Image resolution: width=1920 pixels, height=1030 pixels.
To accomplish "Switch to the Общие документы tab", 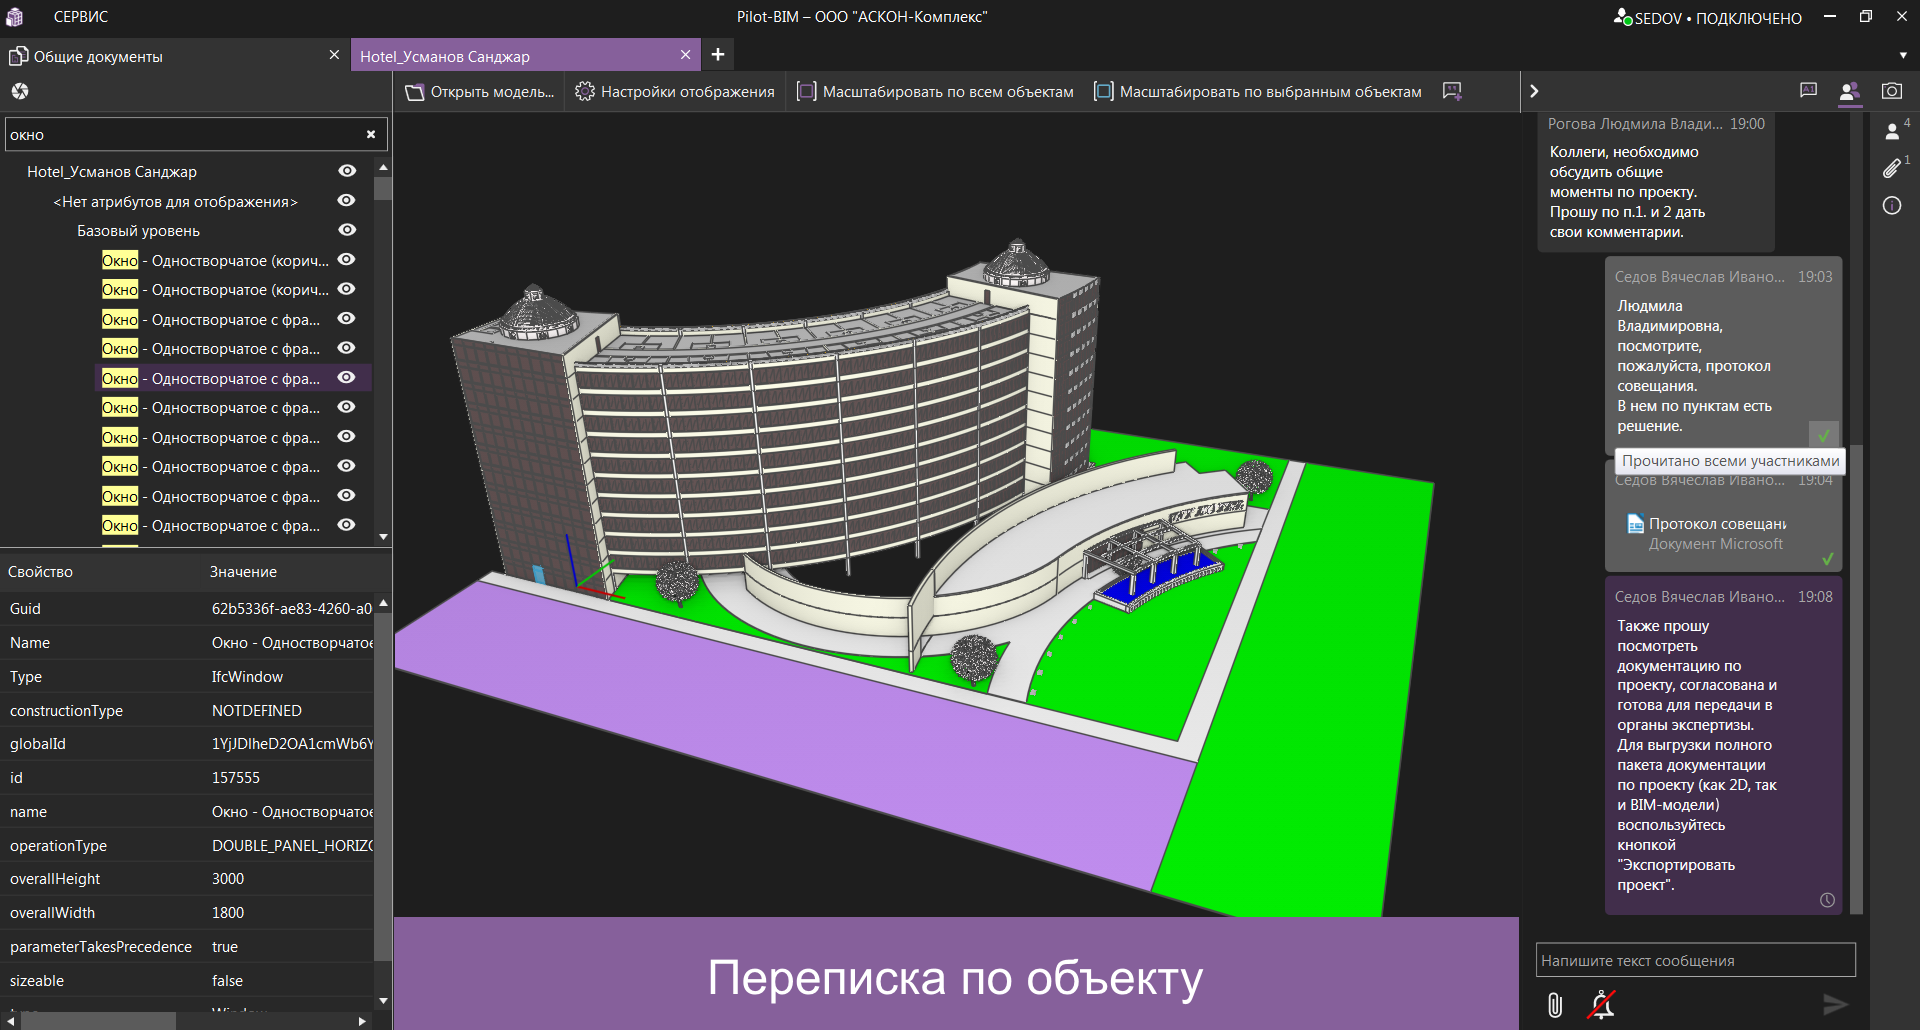I will point(98,57).
